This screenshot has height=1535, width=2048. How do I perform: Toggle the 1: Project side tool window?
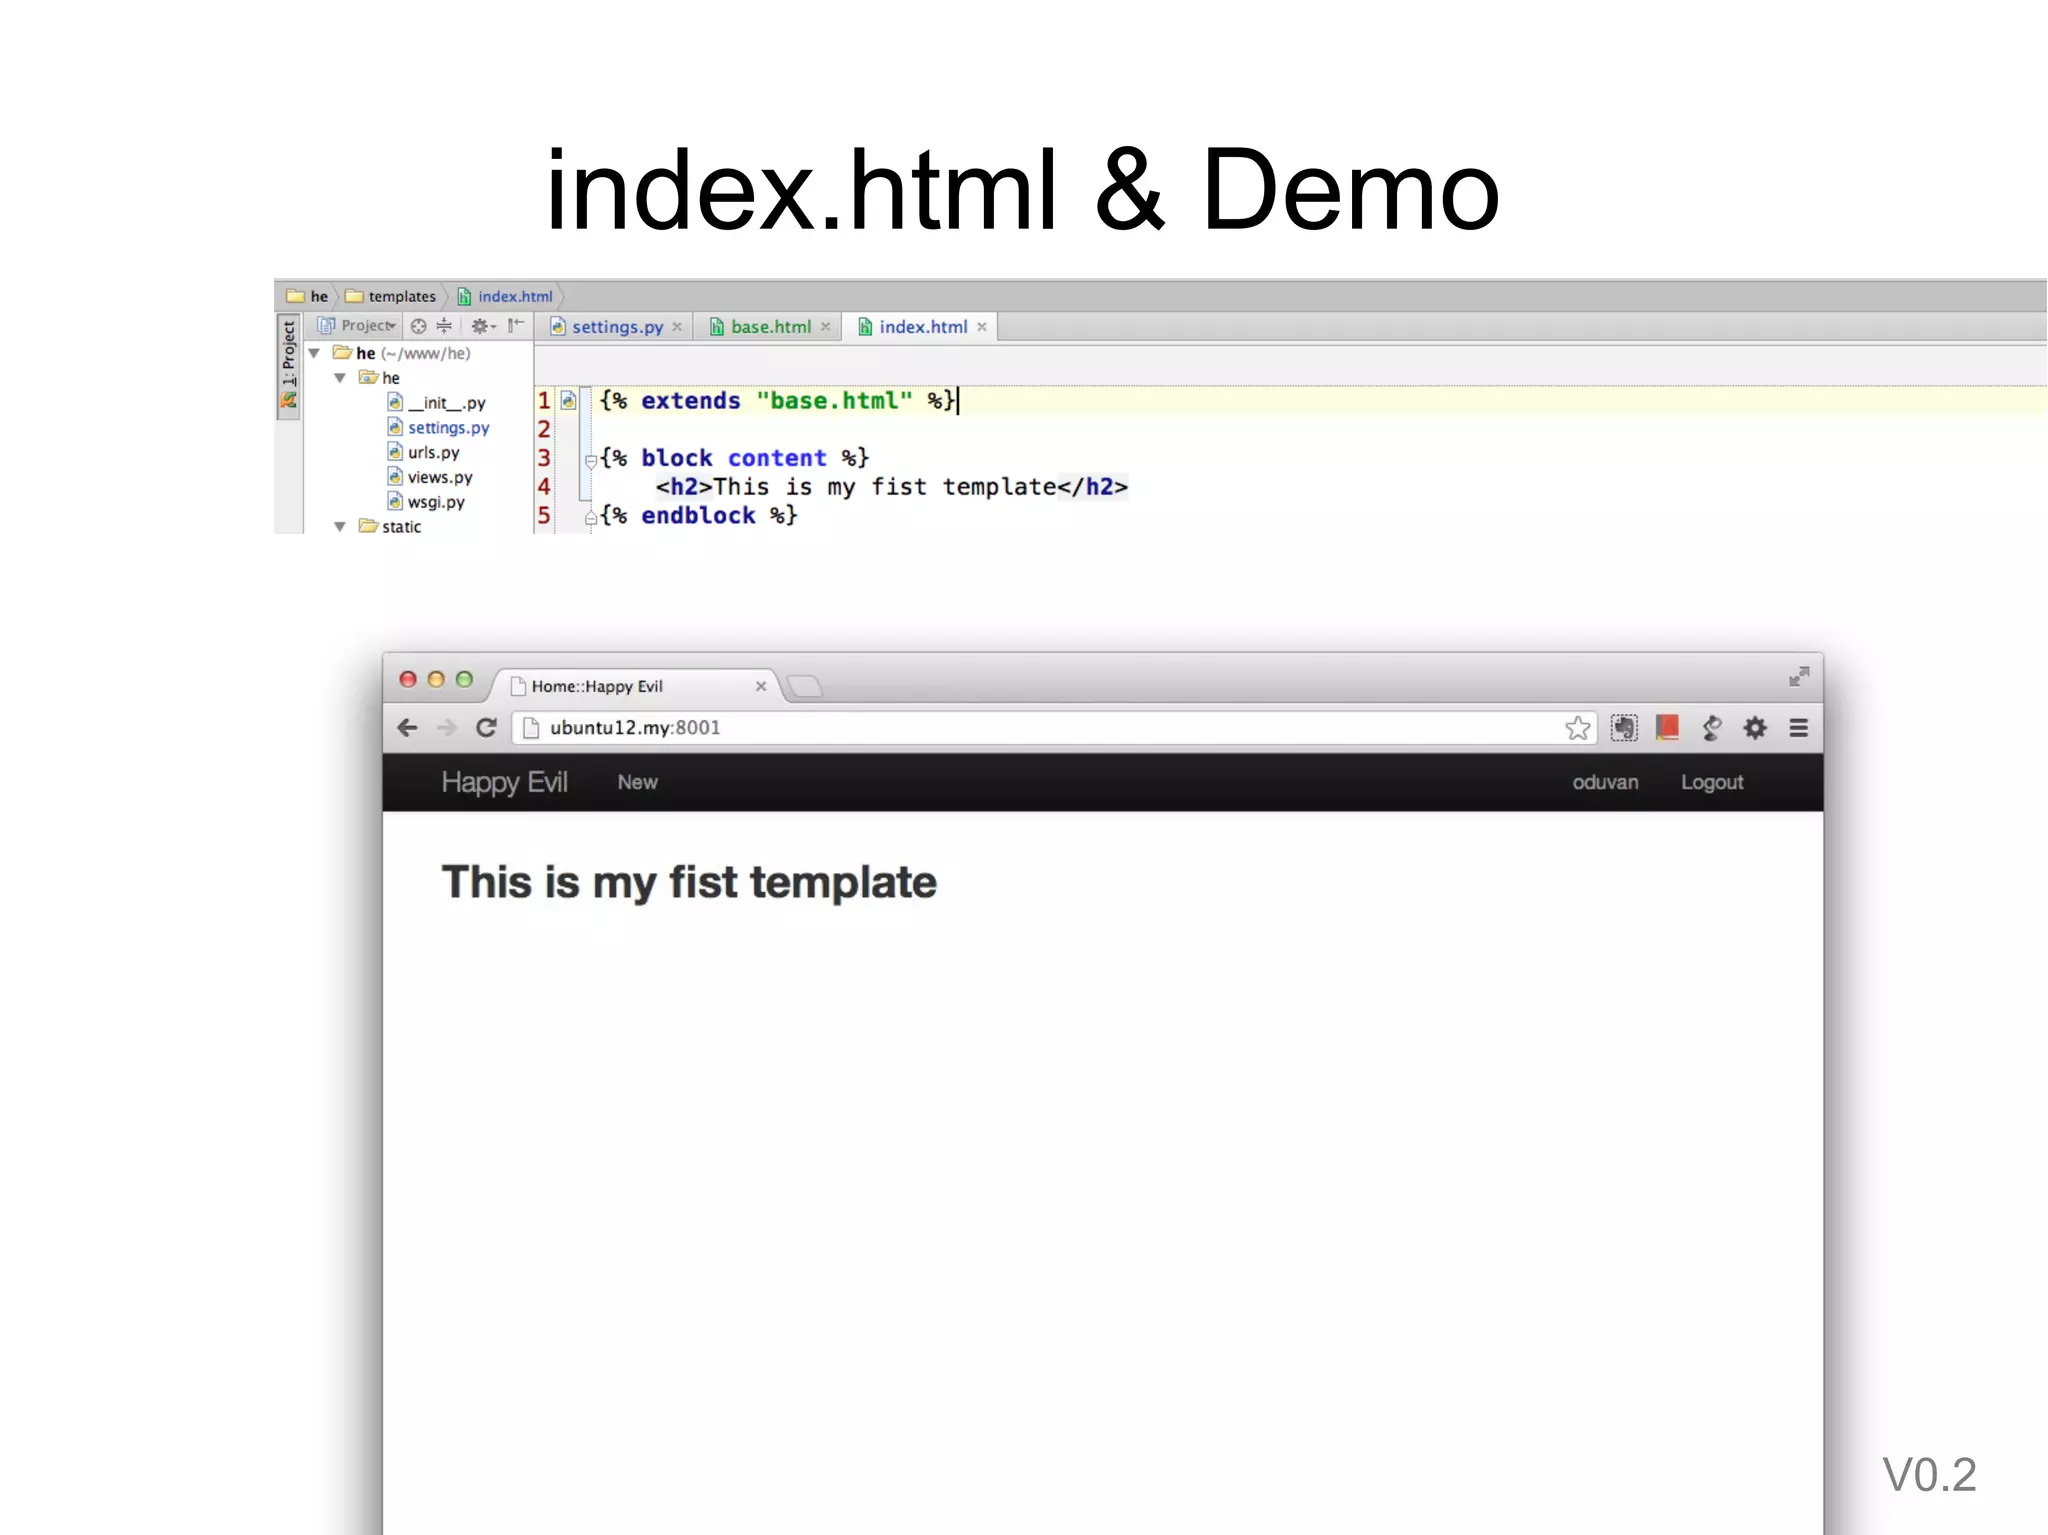[288, 365]
